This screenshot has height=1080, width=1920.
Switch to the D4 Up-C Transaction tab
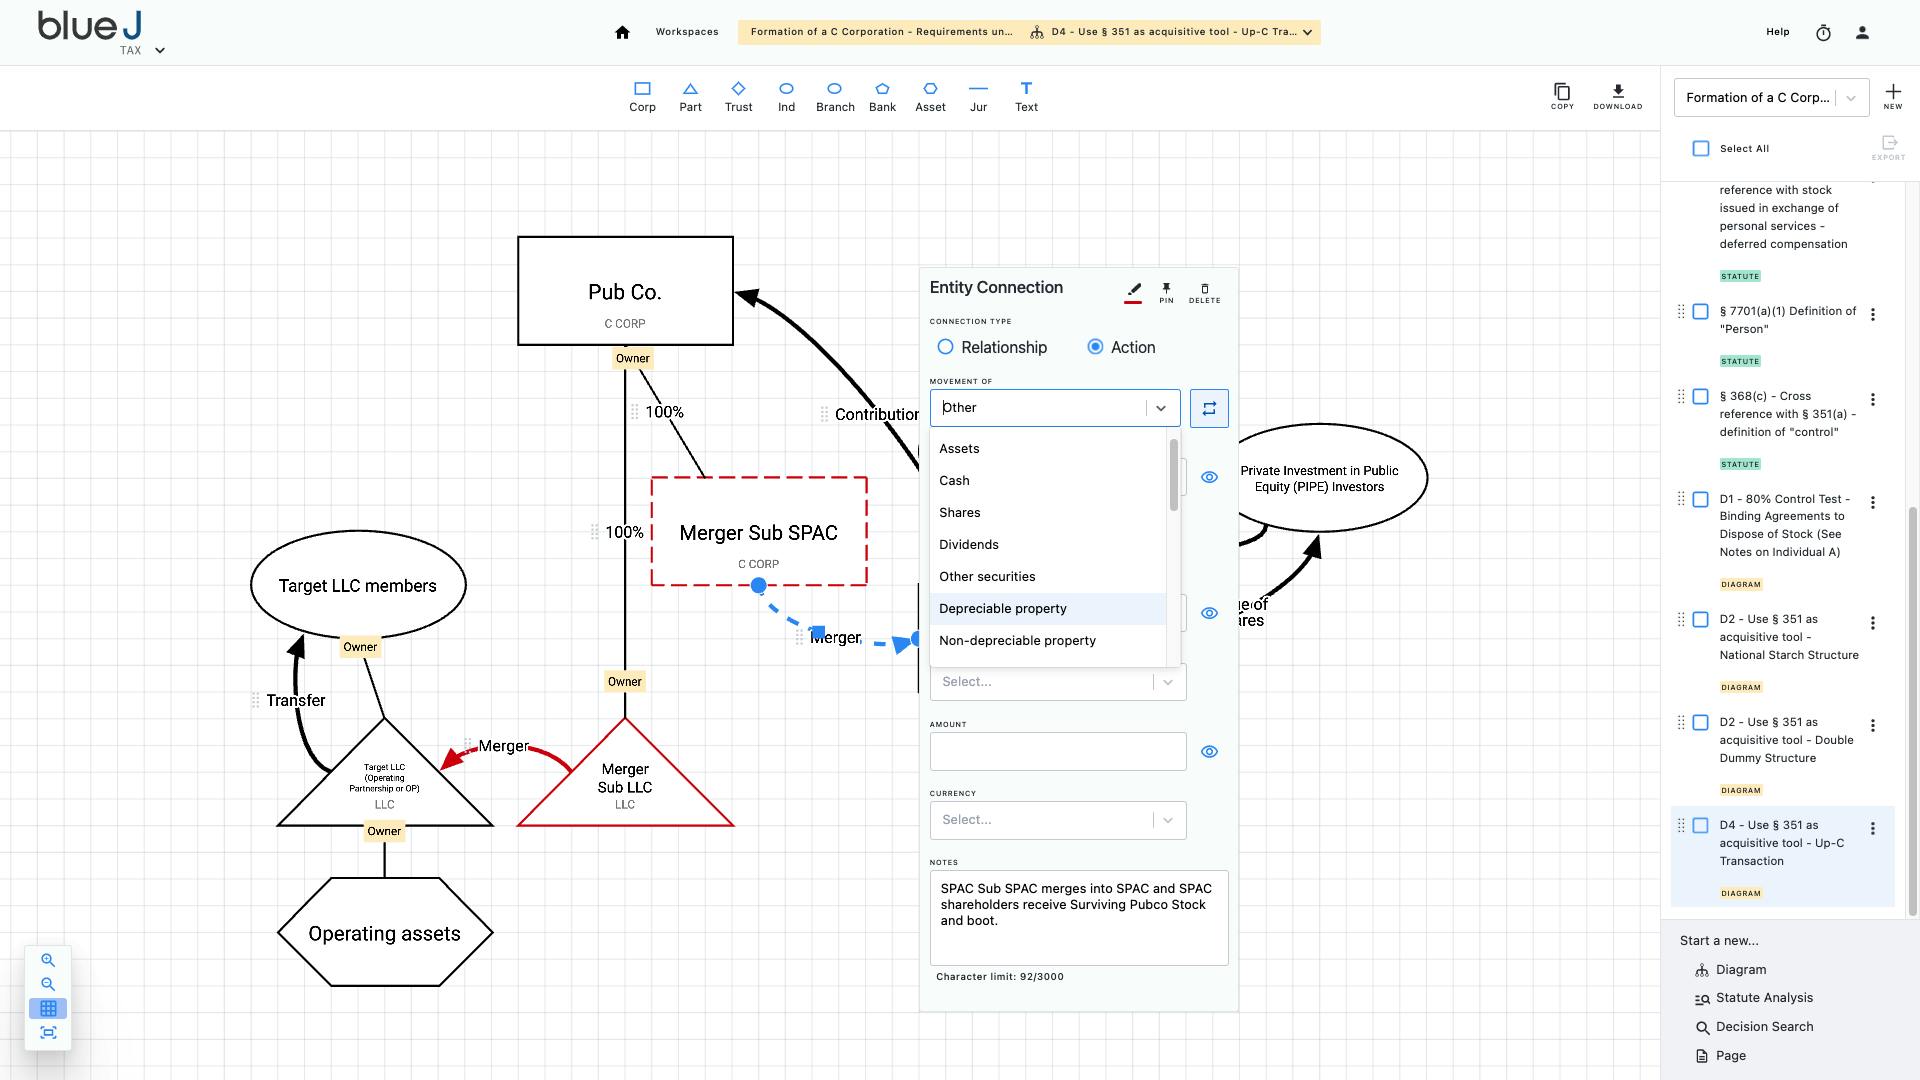[x=1170, y=31]
